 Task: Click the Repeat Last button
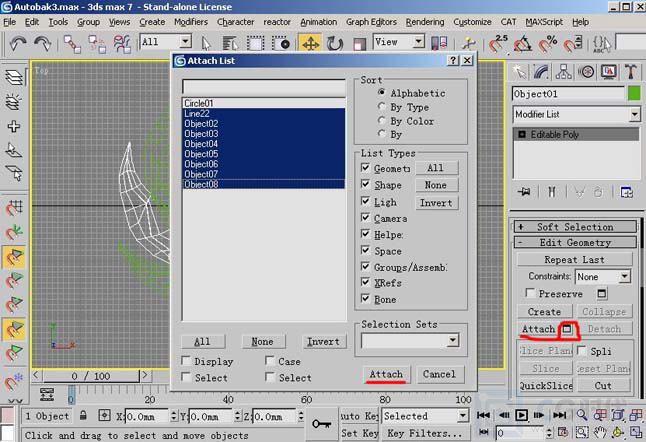pos(574,260)
